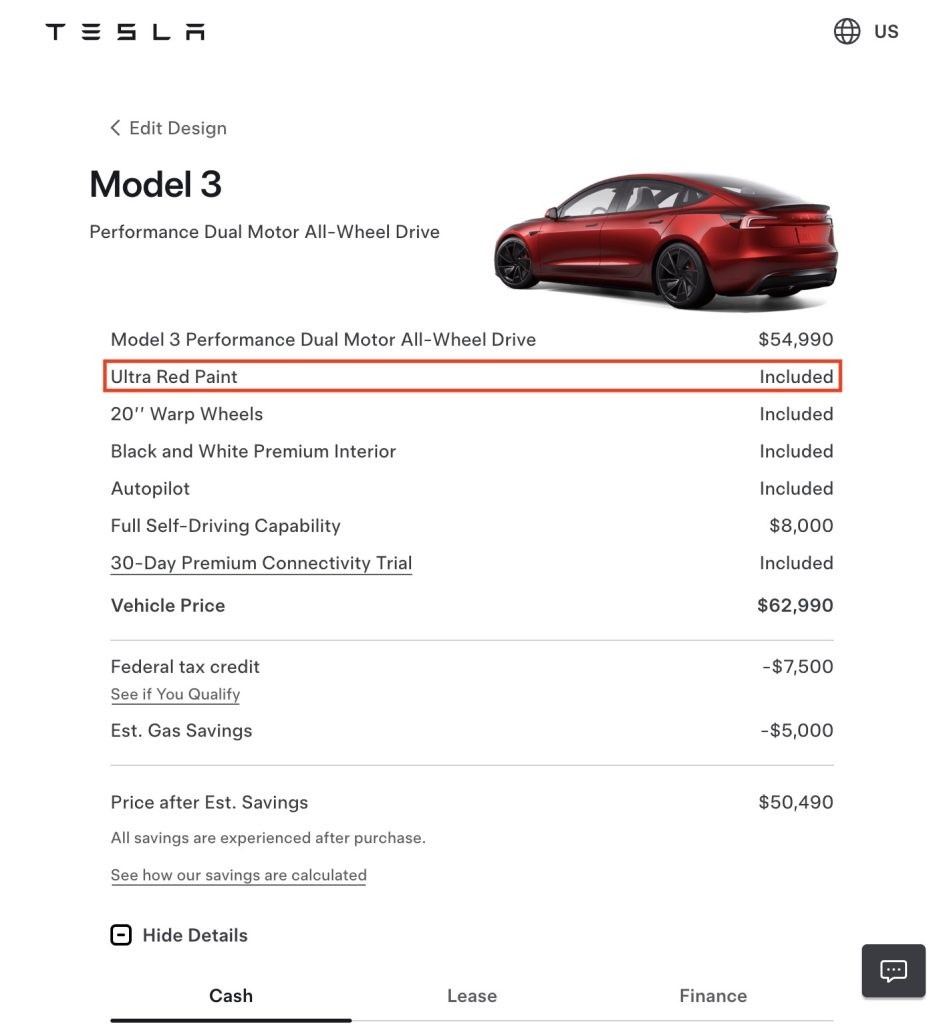
Task: Click the US region label
Action: coord(886,32)
